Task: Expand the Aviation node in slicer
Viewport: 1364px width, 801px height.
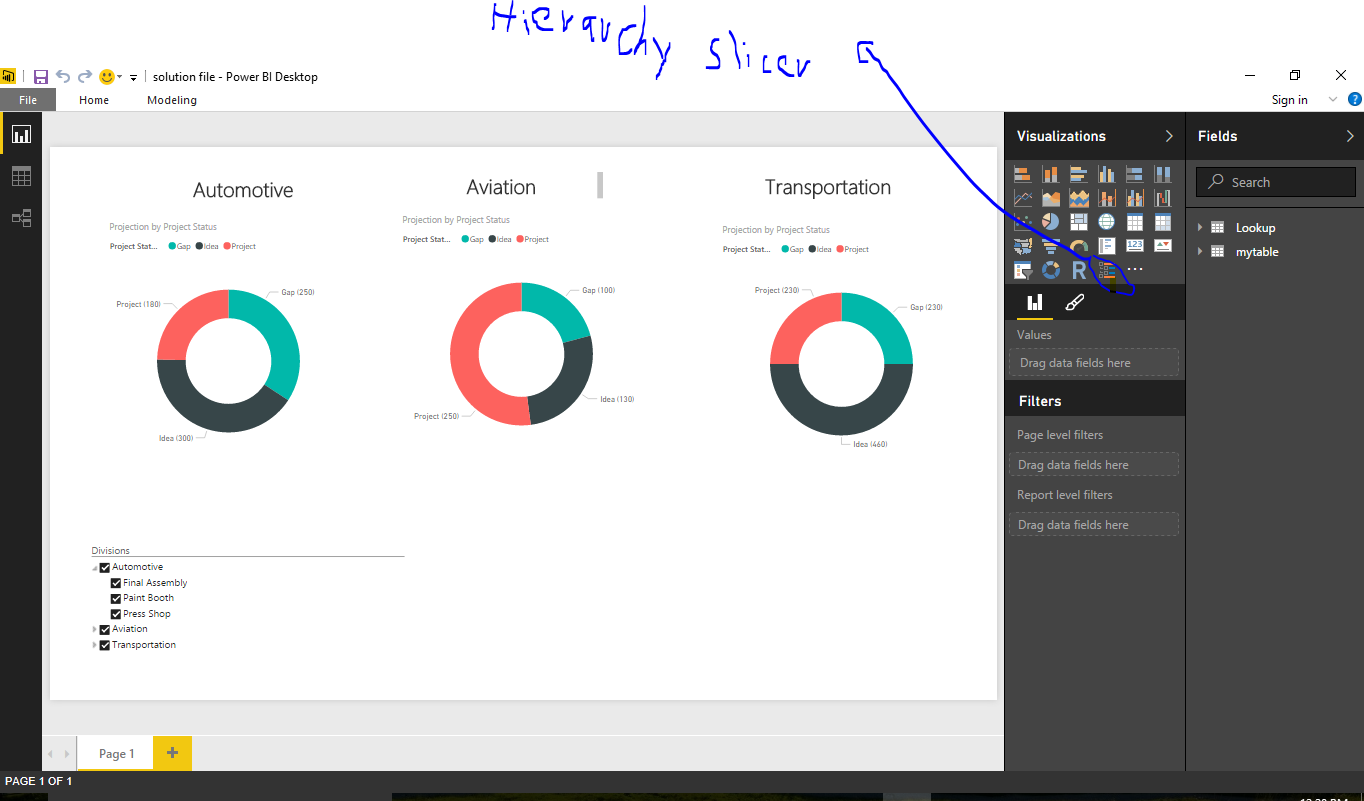Action: pos(95,629)
